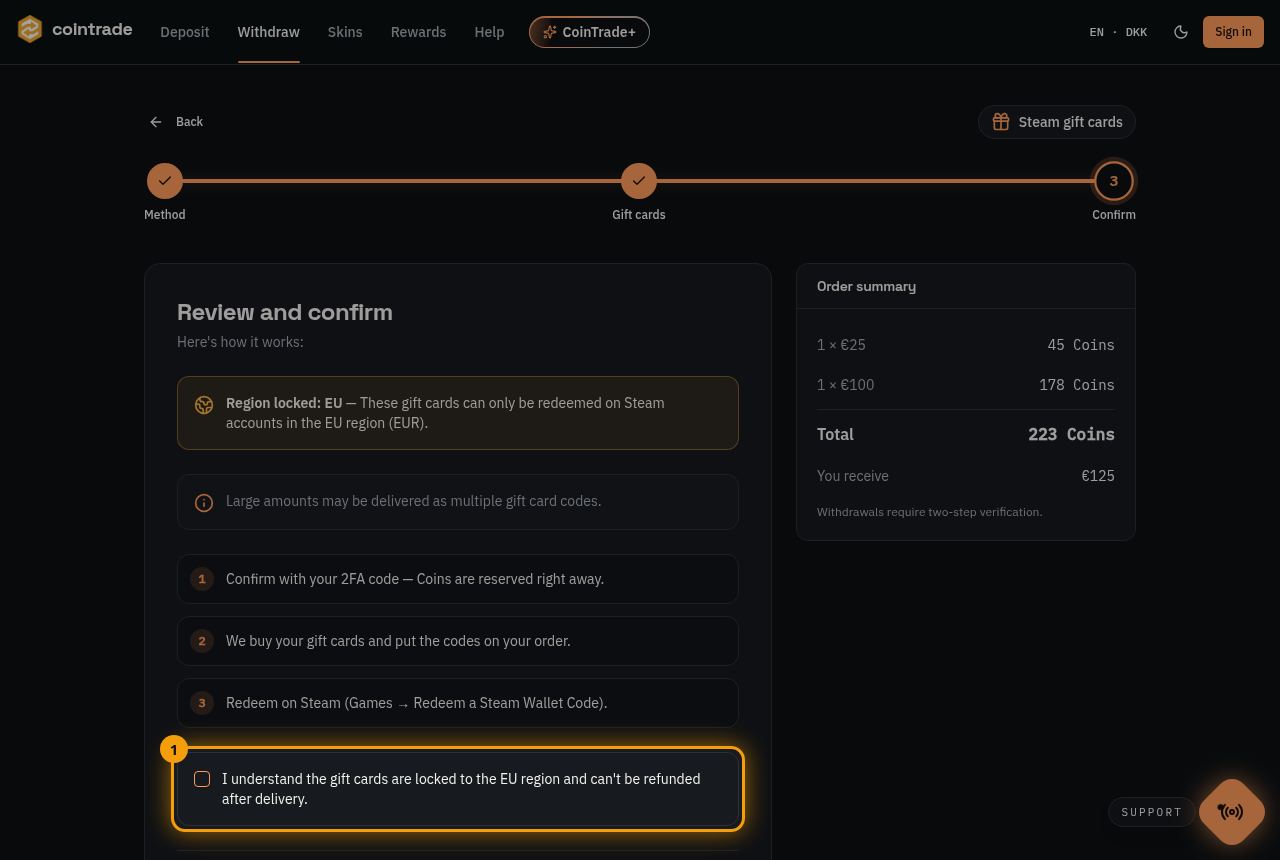Open the Help menu item

coord(489,32)
